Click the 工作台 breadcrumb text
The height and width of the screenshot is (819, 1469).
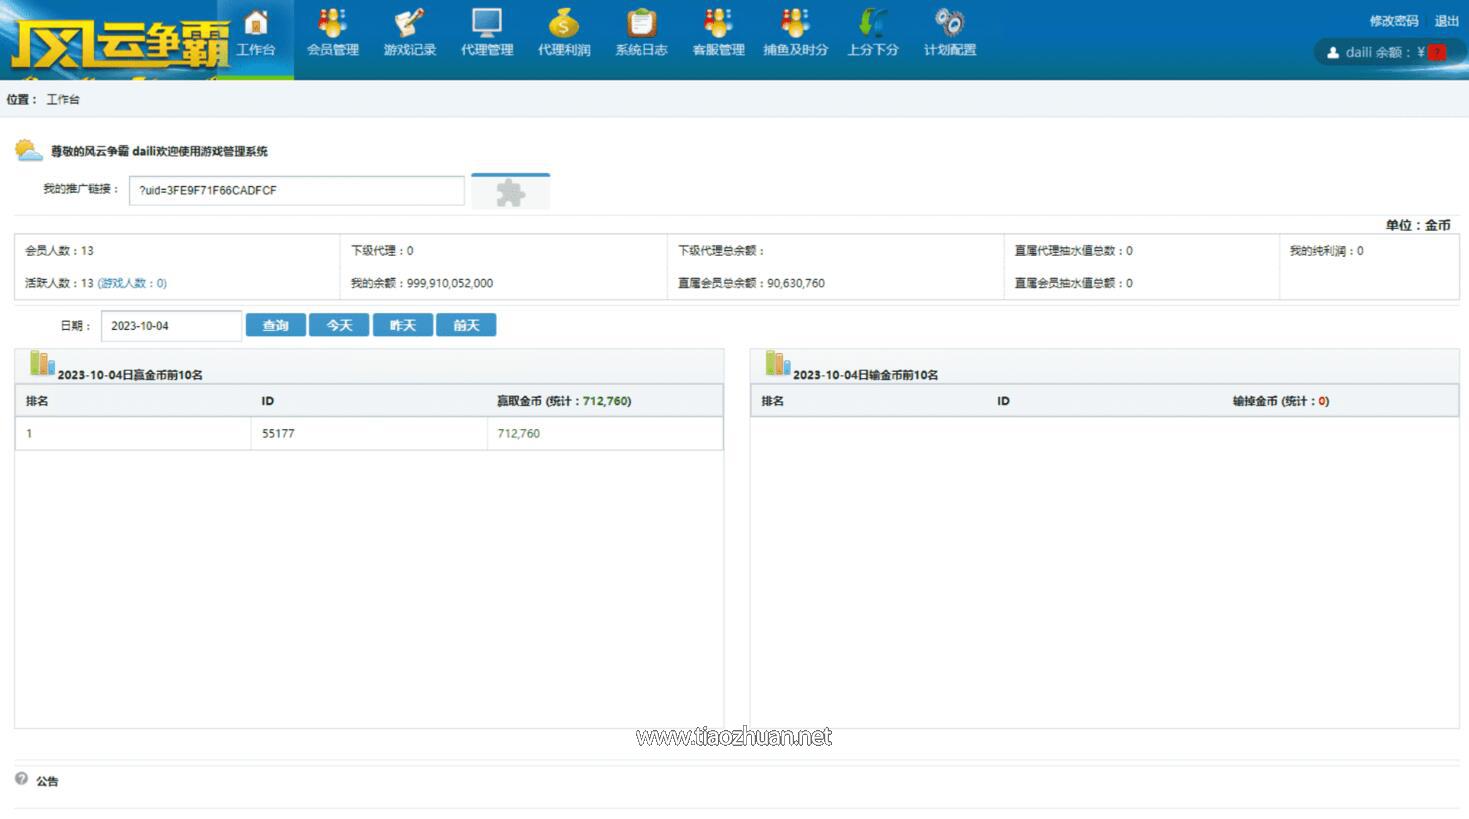(x=63, y=99)
